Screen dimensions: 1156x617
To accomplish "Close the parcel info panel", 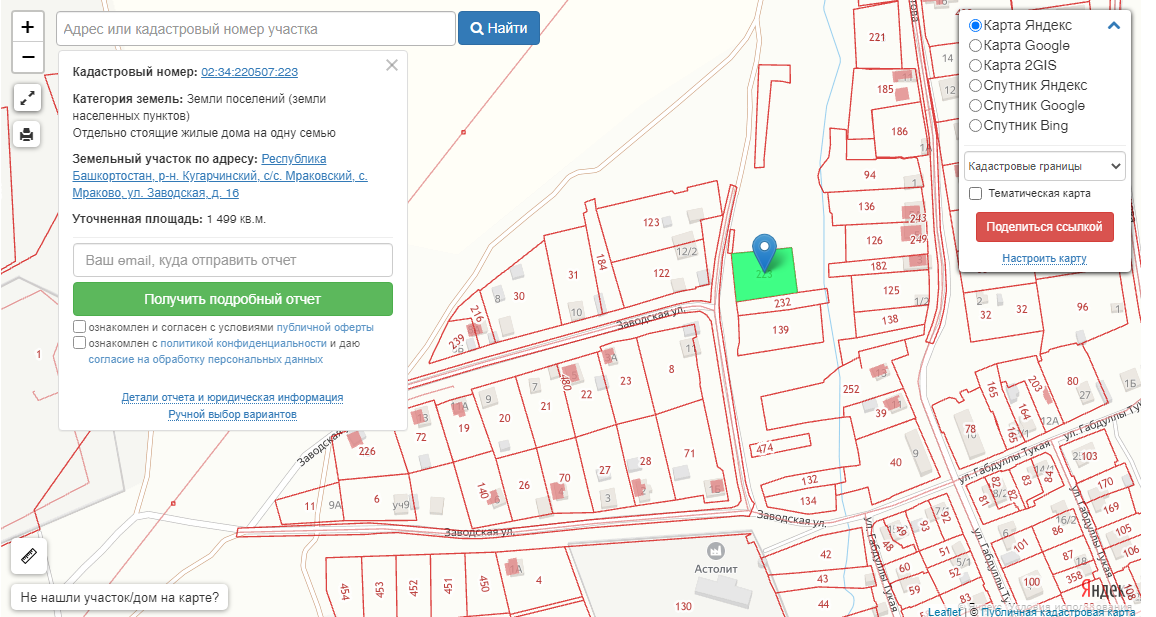I will [391, 65].
